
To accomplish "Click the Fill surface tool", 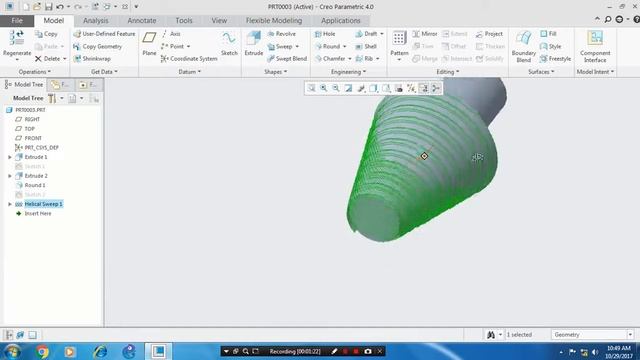I will coord(548,34).
